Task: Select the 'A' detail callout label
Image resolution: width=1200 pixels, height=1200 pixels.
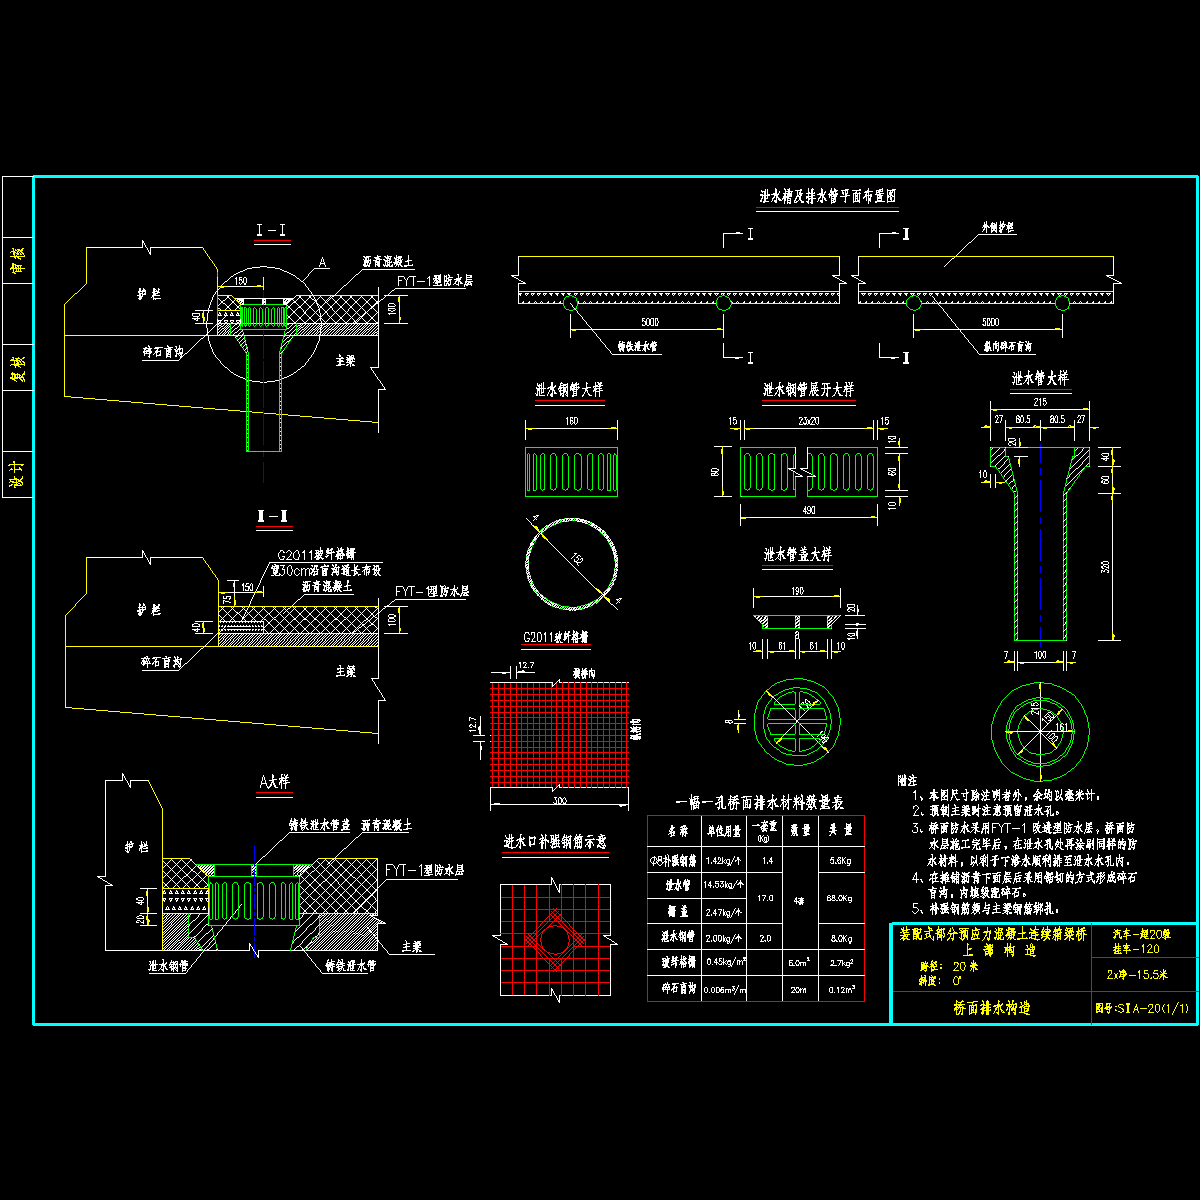Action: coord(322,262)
